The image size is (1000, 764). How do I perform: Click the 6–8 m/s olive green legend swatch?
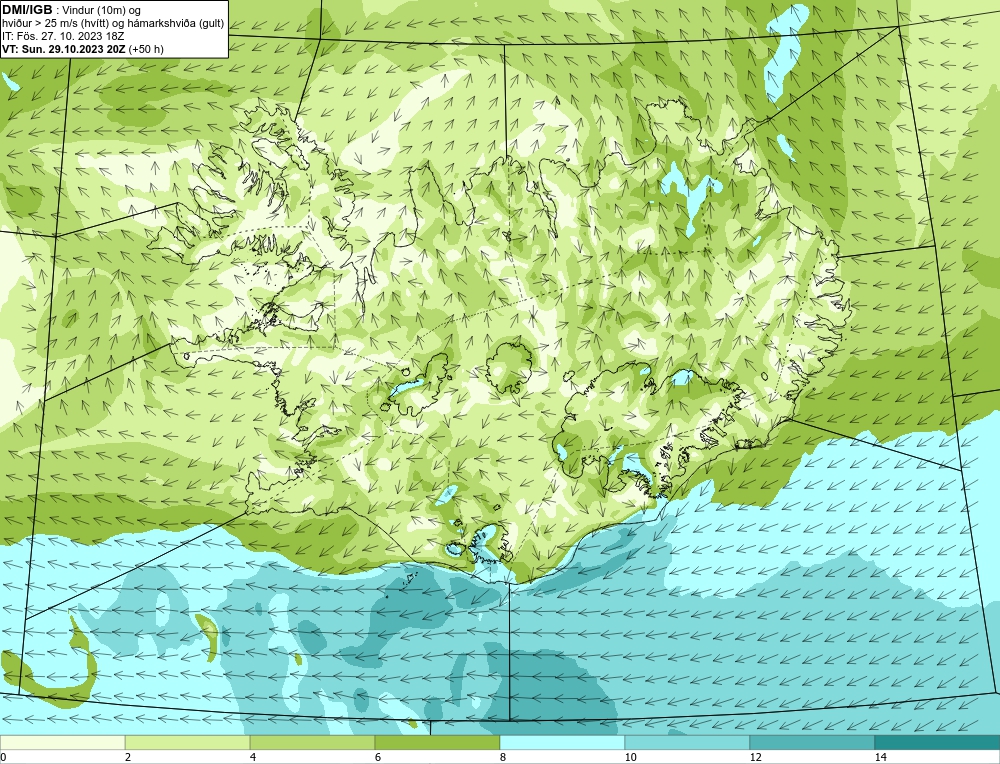click(x=438, y=742)
